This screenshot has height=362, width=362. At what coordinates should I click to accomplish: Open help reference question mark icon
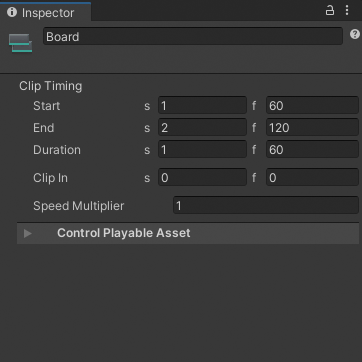pyautogui.click(x=355, y=34)
